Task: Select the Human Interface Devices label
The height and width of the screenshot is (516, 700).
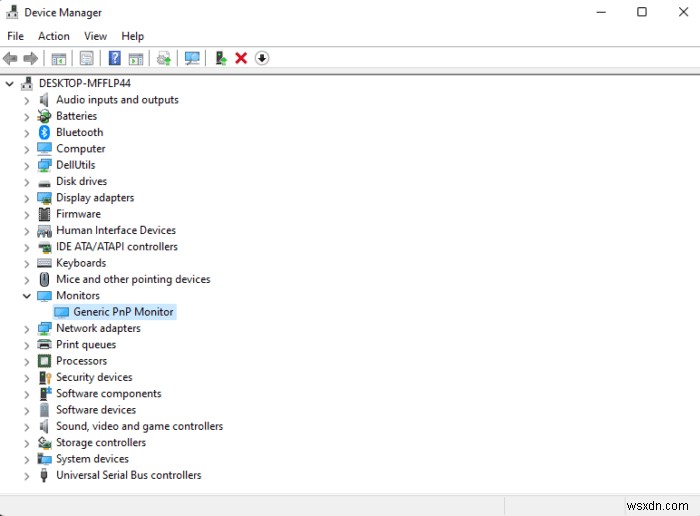Action: [116, 230]
